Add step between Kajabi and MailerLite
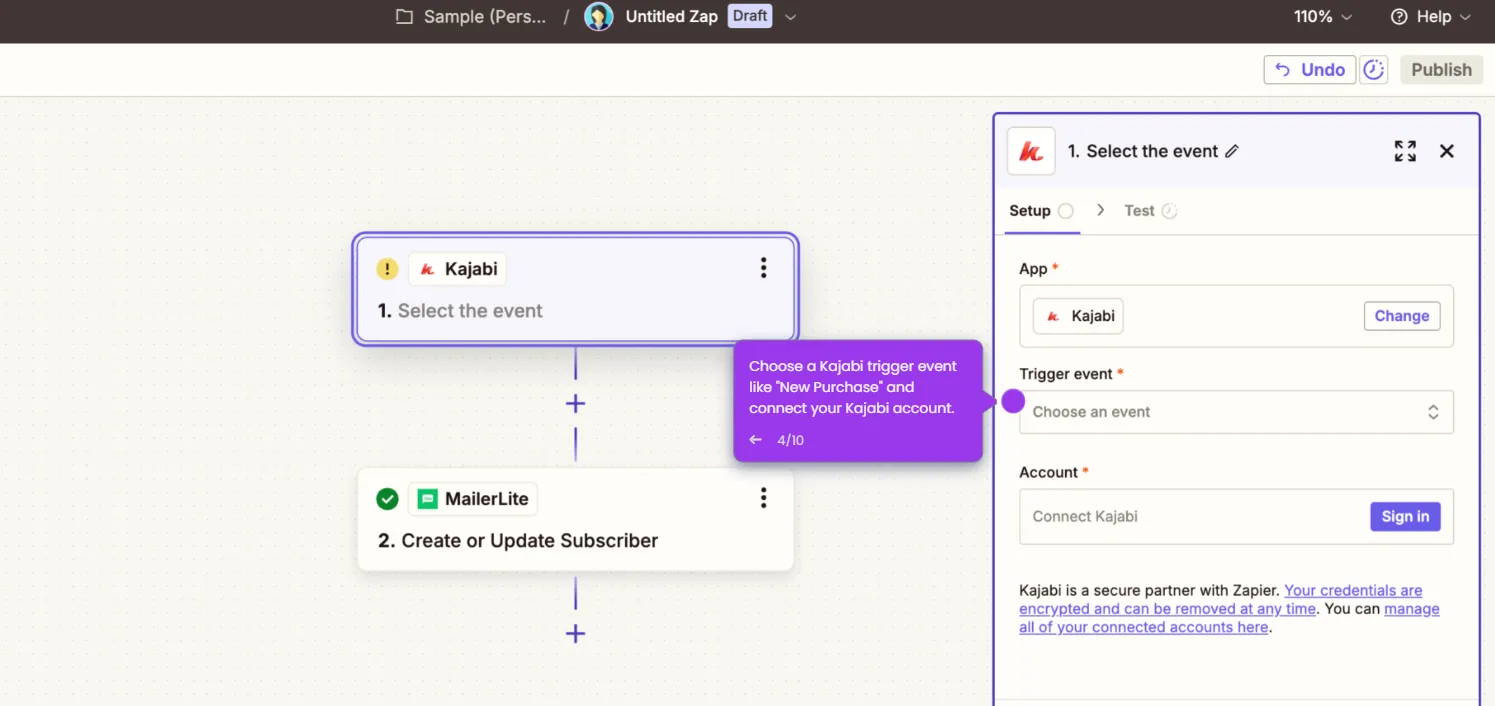The width and height of the screenshot is (1495, 706). click(x=575, y=404)
